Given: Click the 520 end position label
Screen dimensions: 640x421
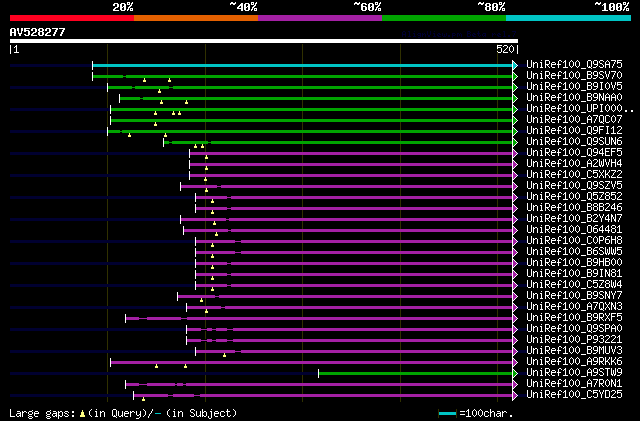Looking at the screenshot, I should pyautogui.click(x=505, y=49).
